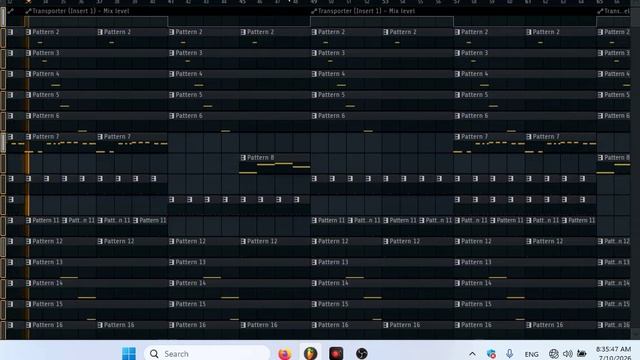Click the taskbar Search box

tap(207, 353)
